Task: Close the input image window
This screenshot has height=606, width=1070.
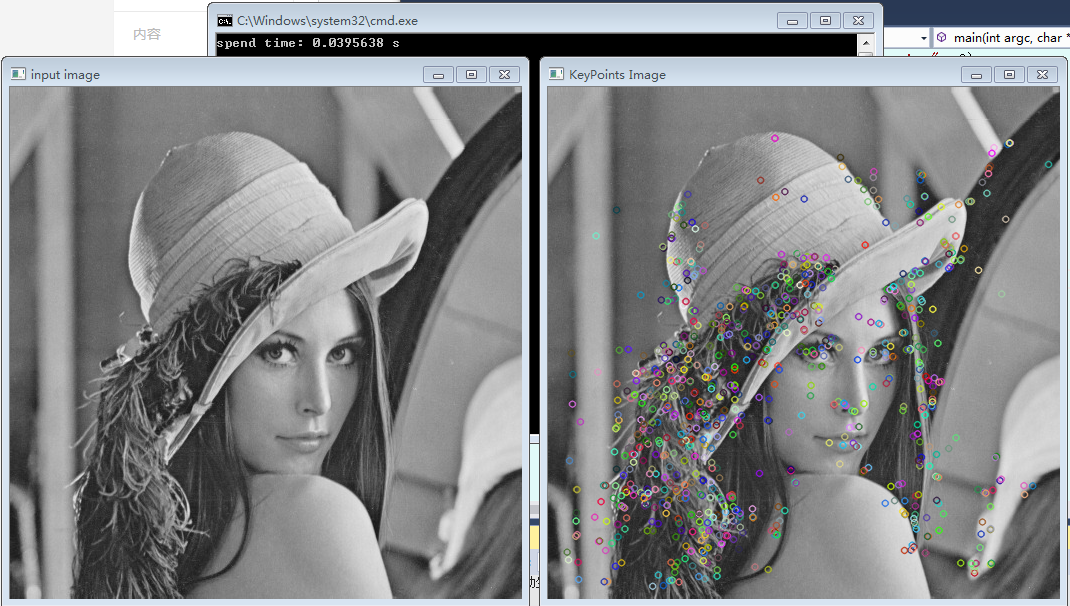Action: 504,74
